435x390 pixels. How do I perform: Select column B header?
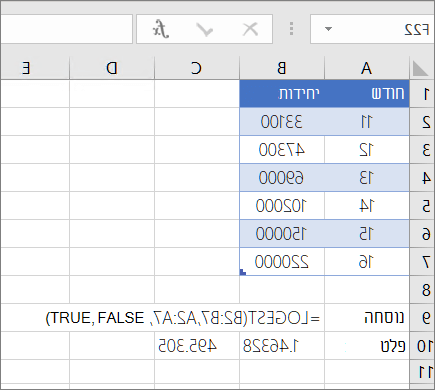[x=282, y=68]
